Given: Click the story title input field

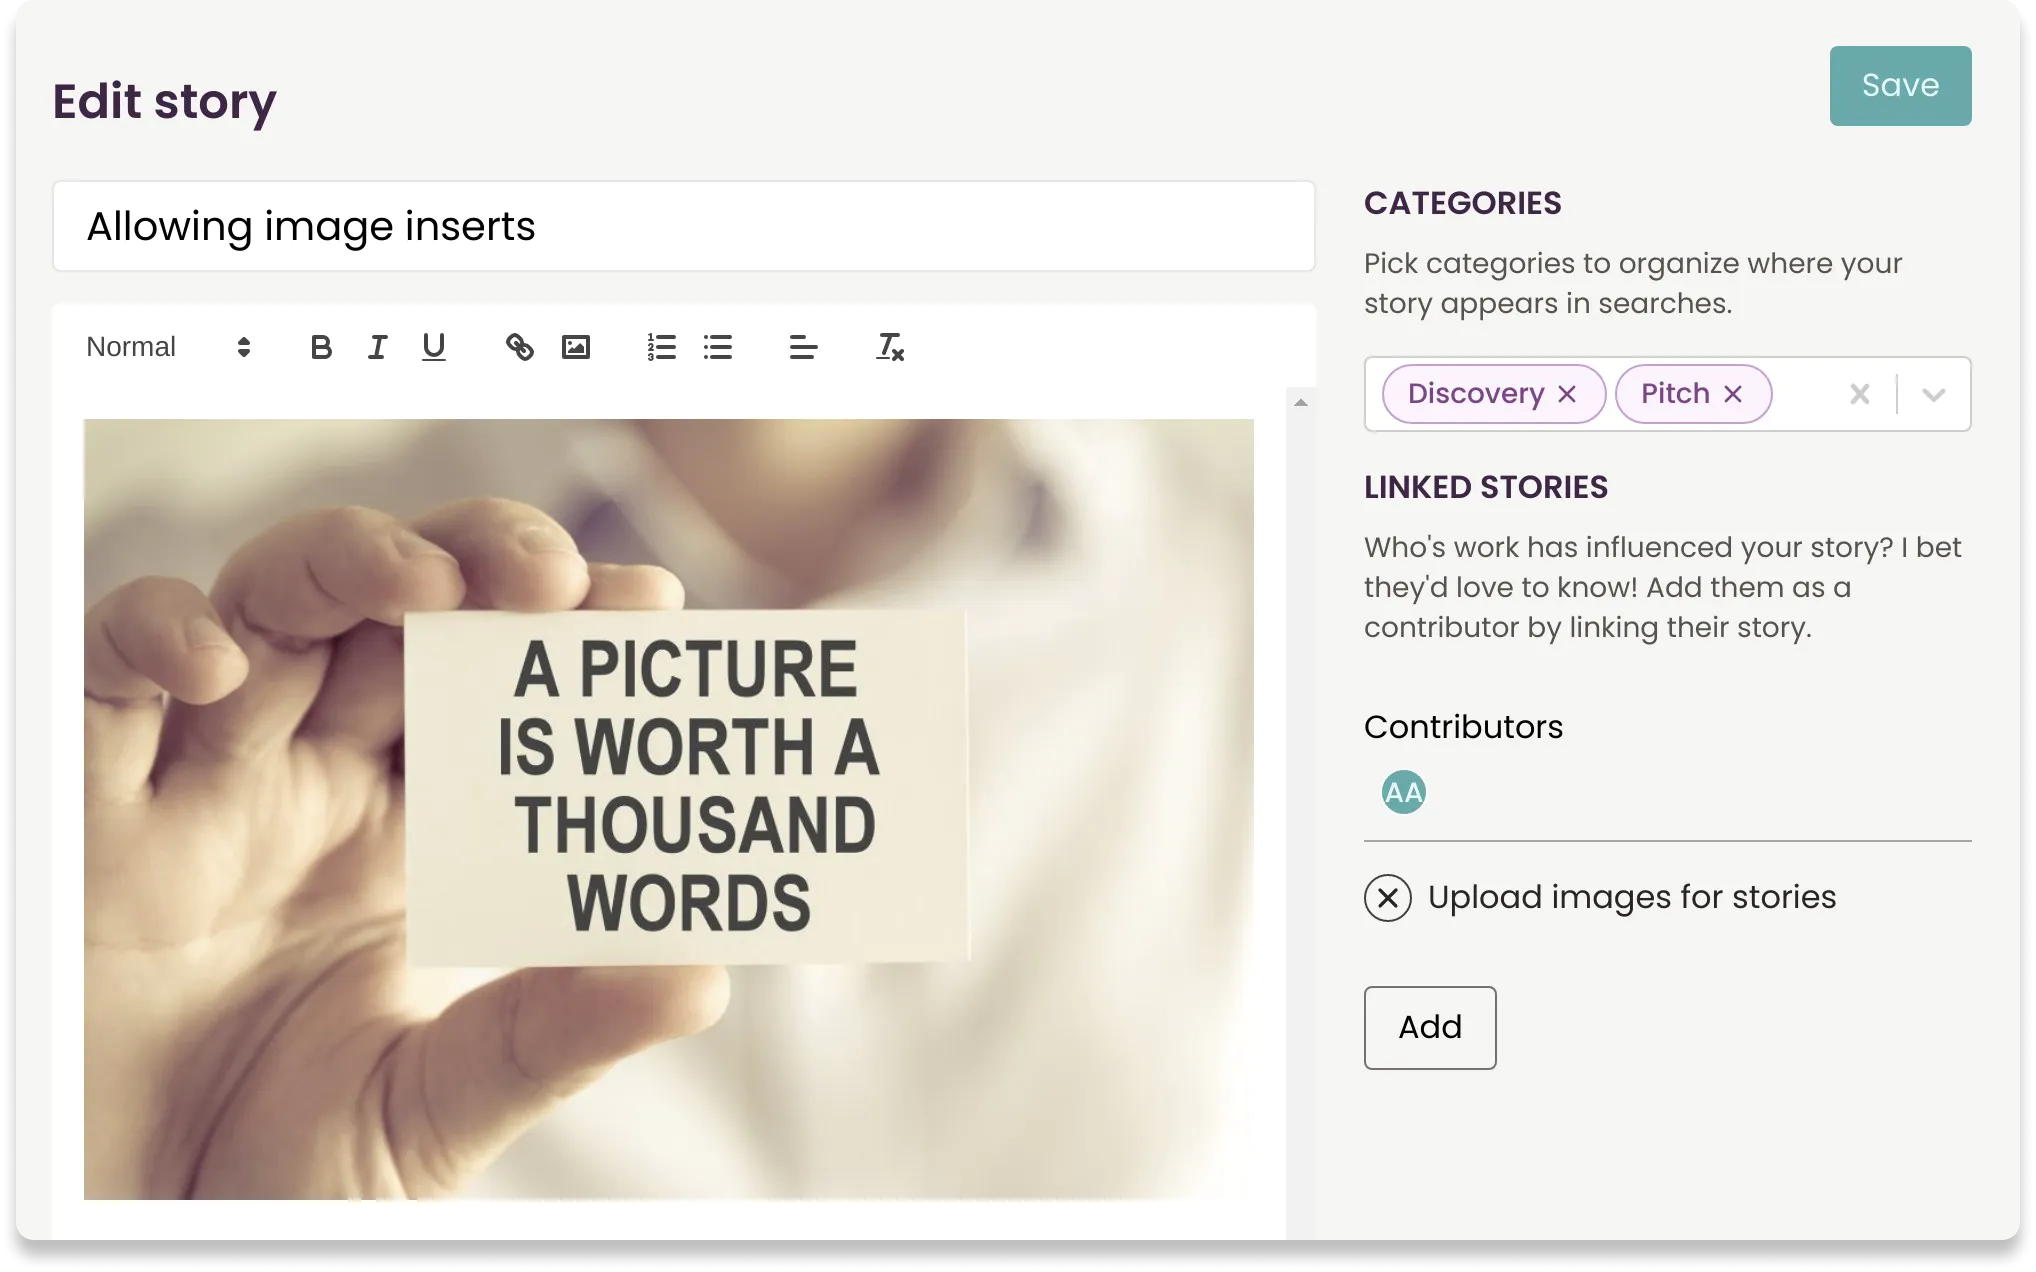Looking at the screenshot, I should coord(683,227).
